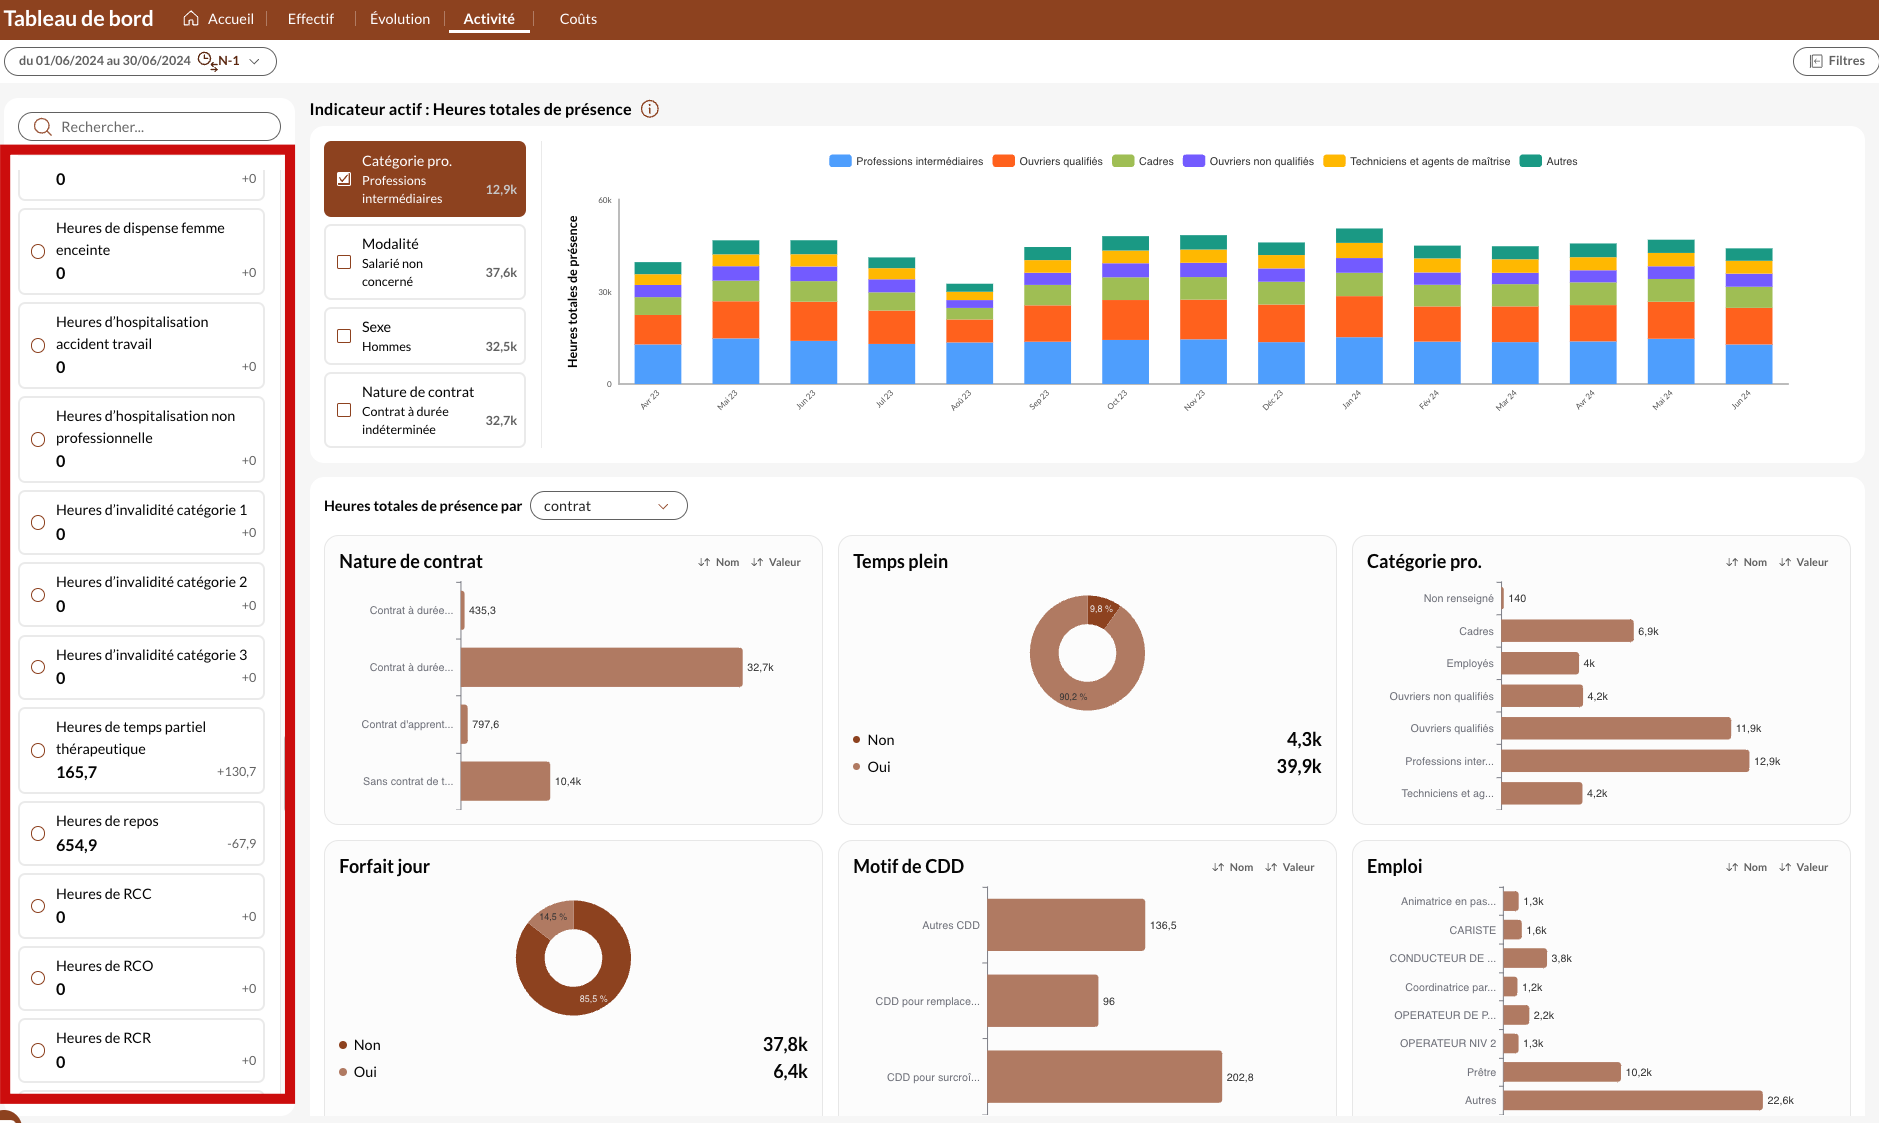Check the Sexe checkbox

[x=344, y=336]
